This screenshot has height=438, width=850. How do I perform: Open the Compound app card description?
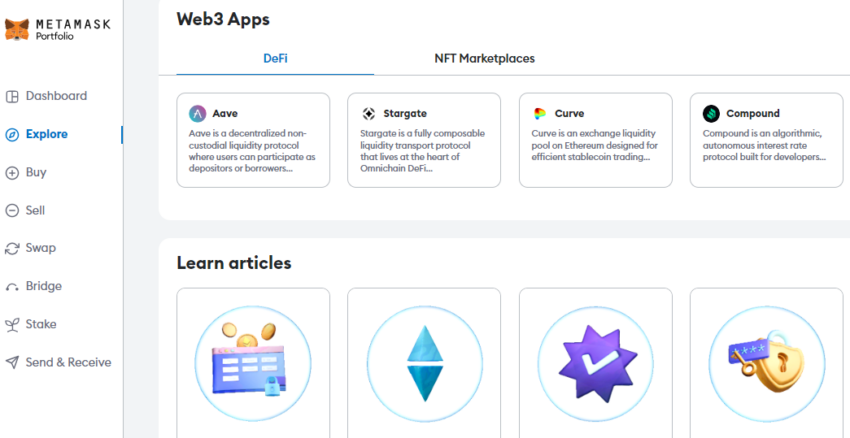764,145
